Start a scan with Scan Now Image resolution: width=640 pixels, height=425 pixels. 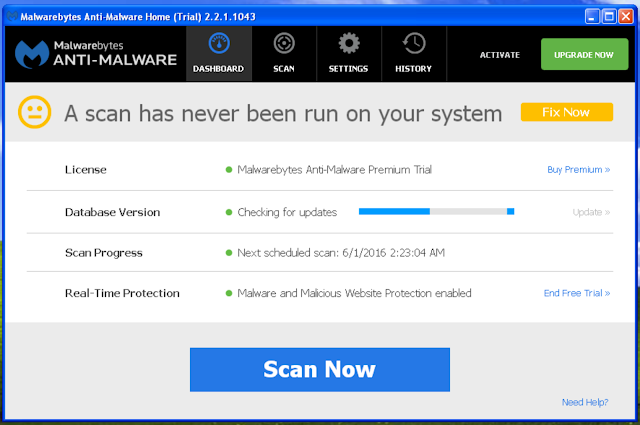click(x=320, y=369)
